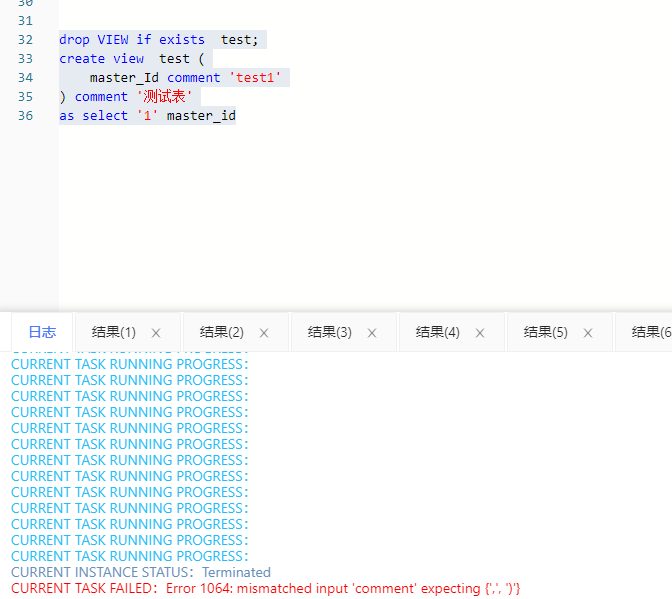Screen dimensions: 672x599
Task: Click line number 32 in the gutter
Action: click(x=25, y=40)
